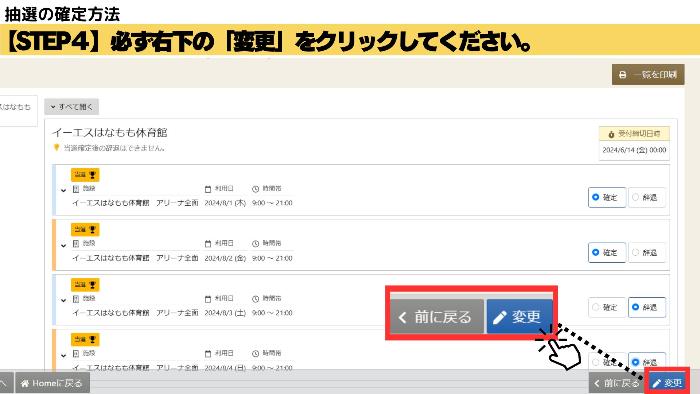Click the 一覧を印刷 print button
Image resolution: width=700 pixels, height=394 pixels.
(x=648, y=75)
